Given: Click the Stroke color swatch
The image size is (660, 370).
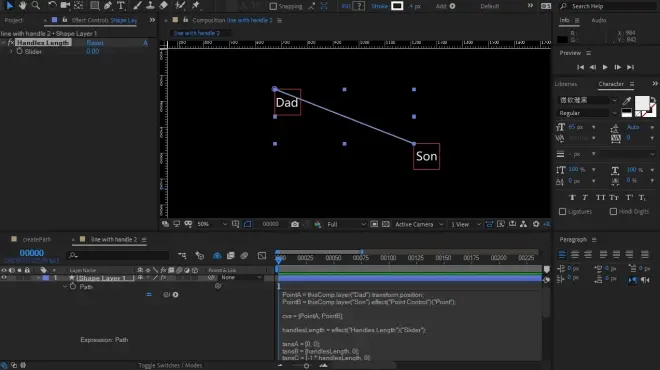Looking at the screenshot, I should 397,6.
